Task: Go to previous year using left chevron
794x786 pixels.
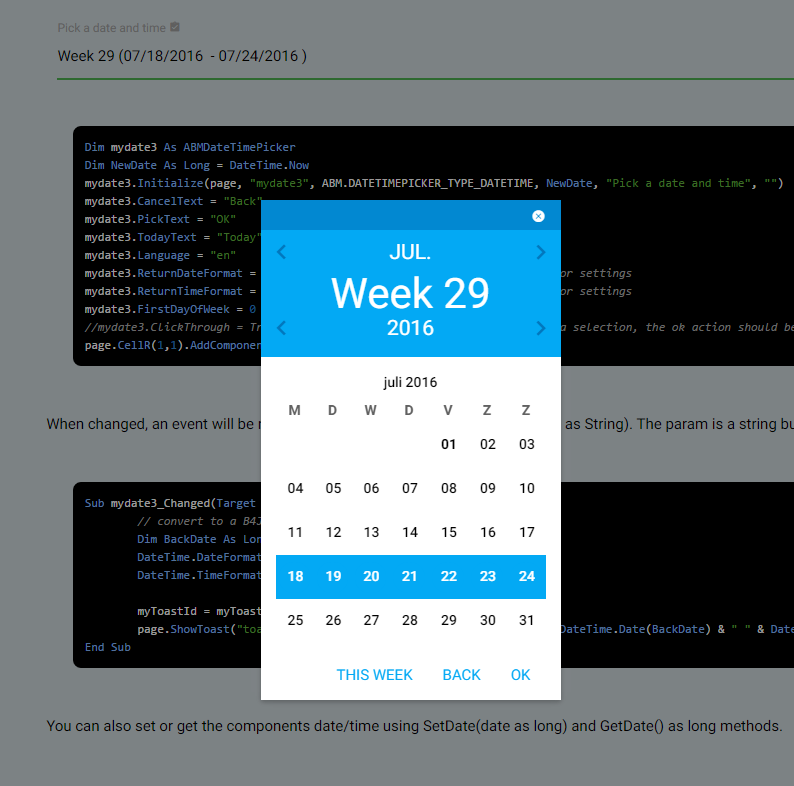Action: (x=282, y=328)
